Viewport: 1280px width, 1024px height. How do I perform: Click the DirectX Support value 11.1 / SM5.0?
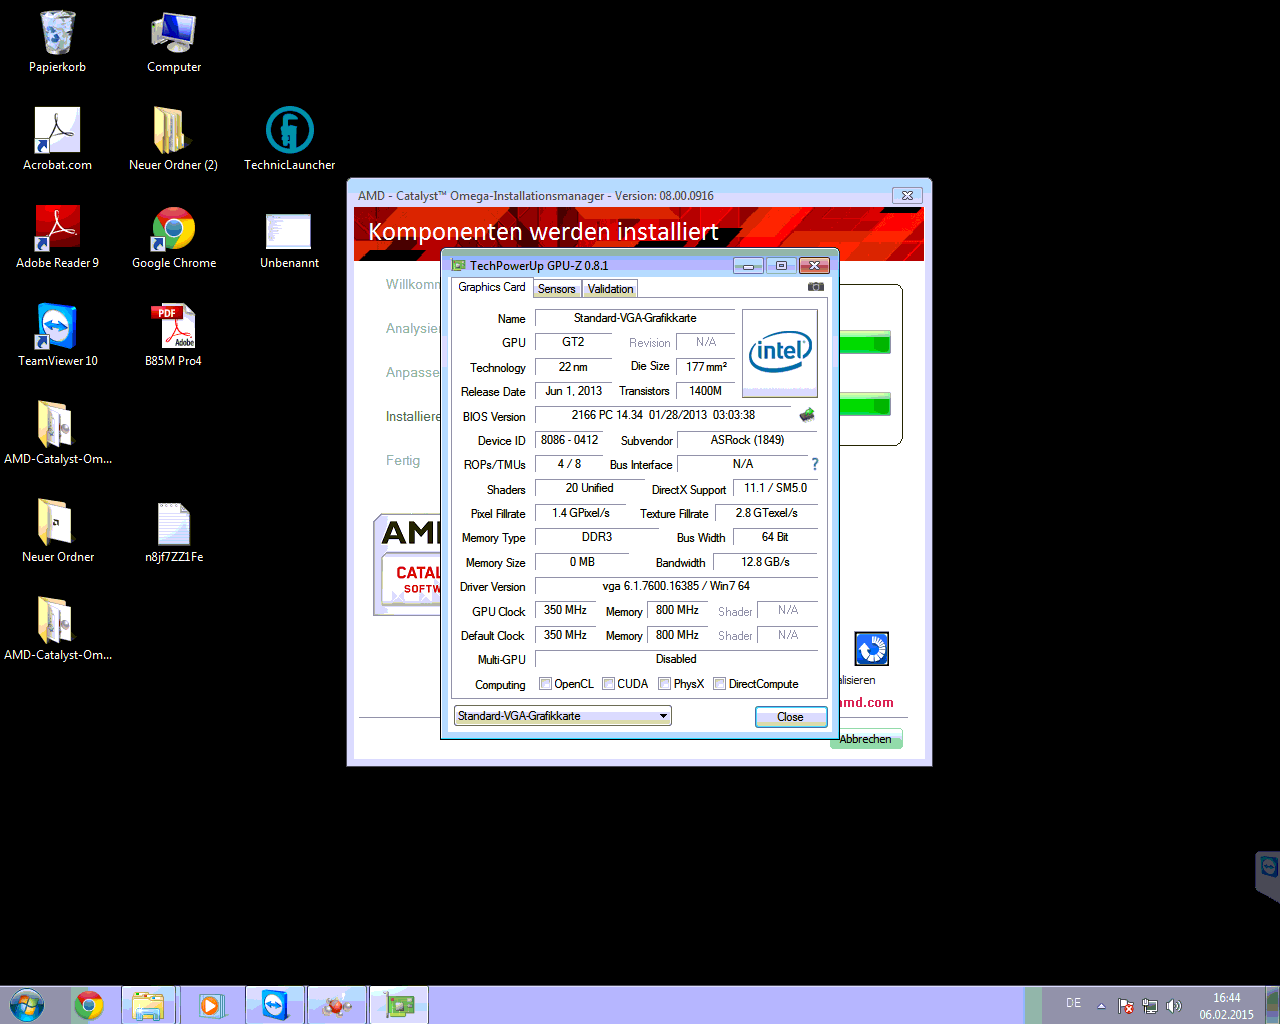pos(775,488)
